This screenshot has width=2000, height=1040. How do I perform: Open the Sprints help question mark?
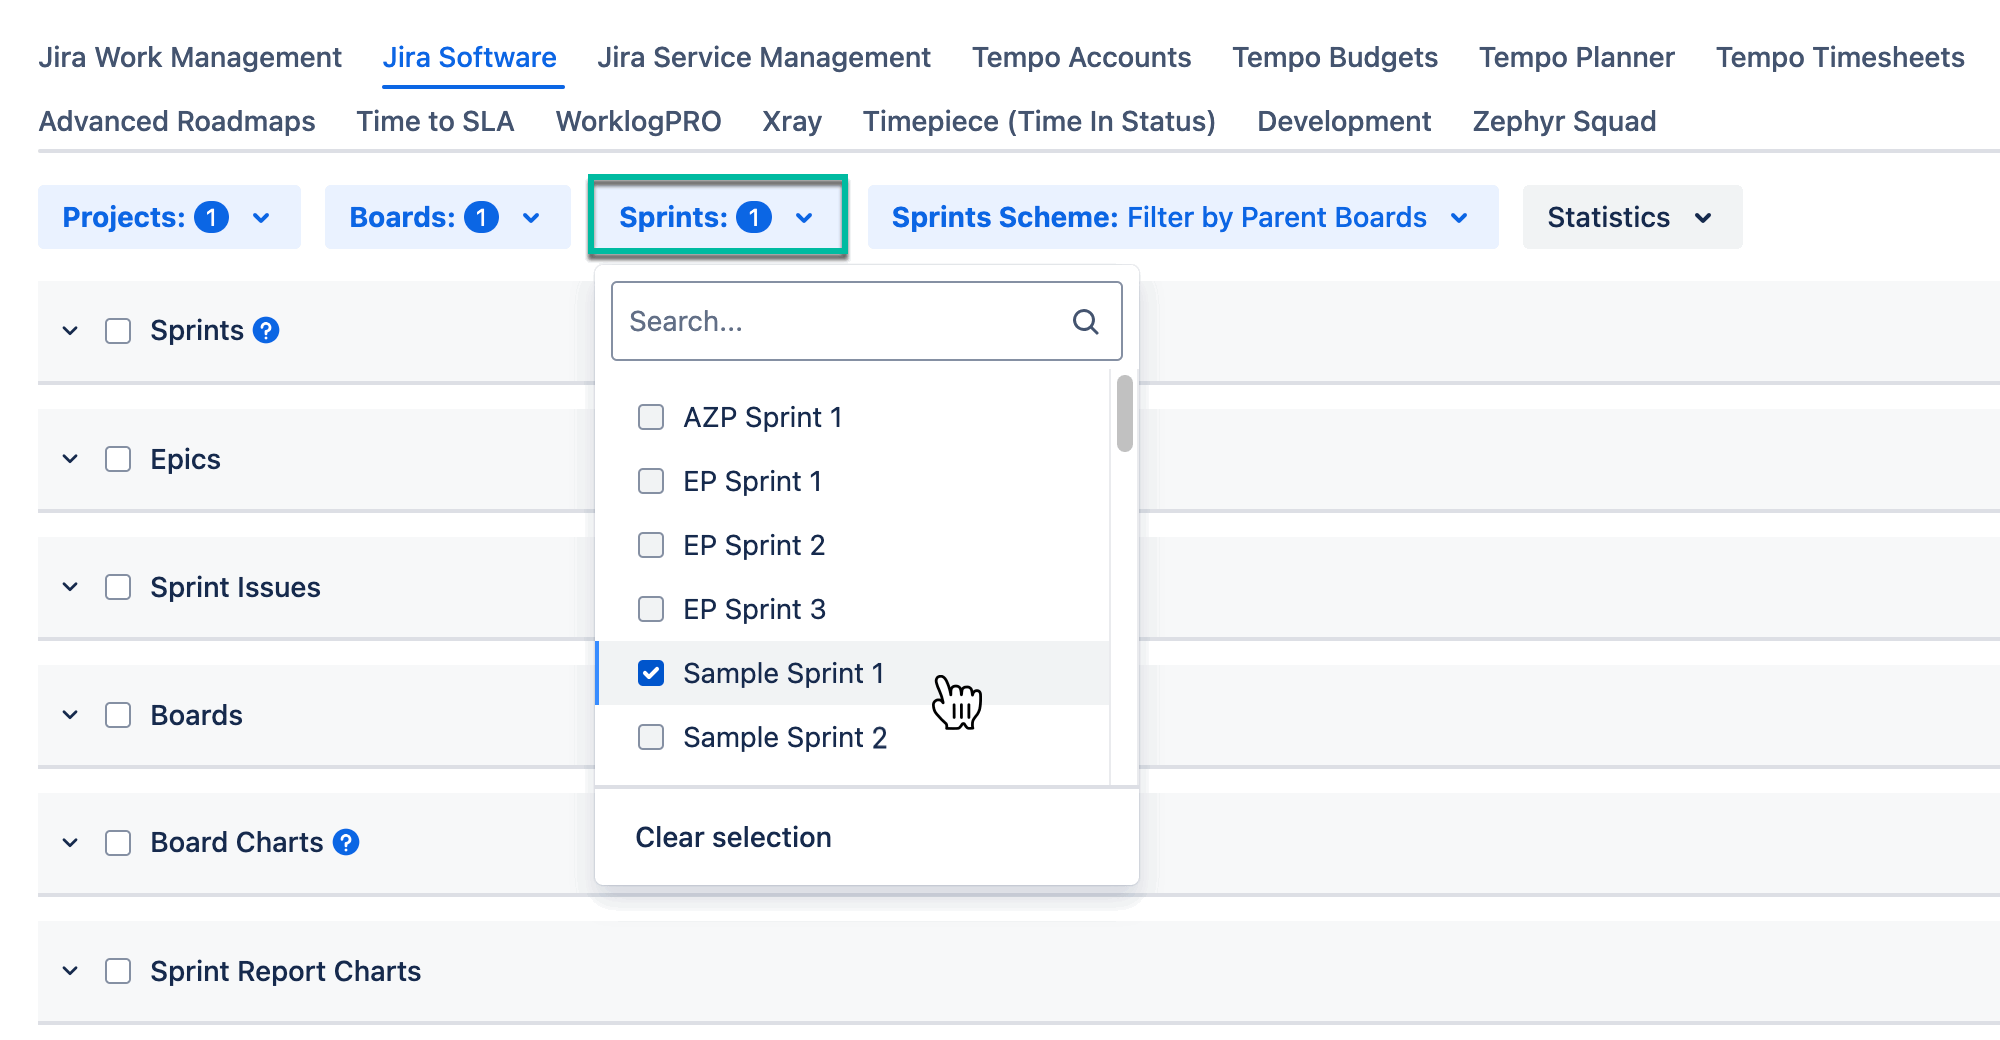(x=266, y=330)
